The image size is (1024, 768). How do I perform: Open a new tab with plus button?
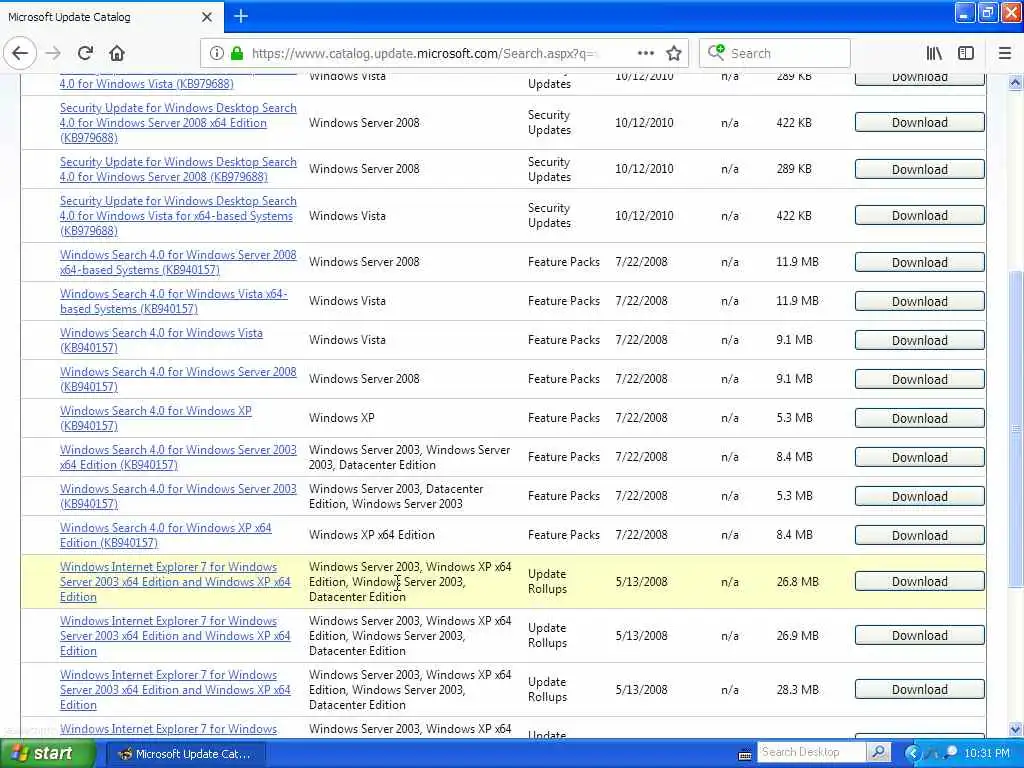tap(241, 16)
